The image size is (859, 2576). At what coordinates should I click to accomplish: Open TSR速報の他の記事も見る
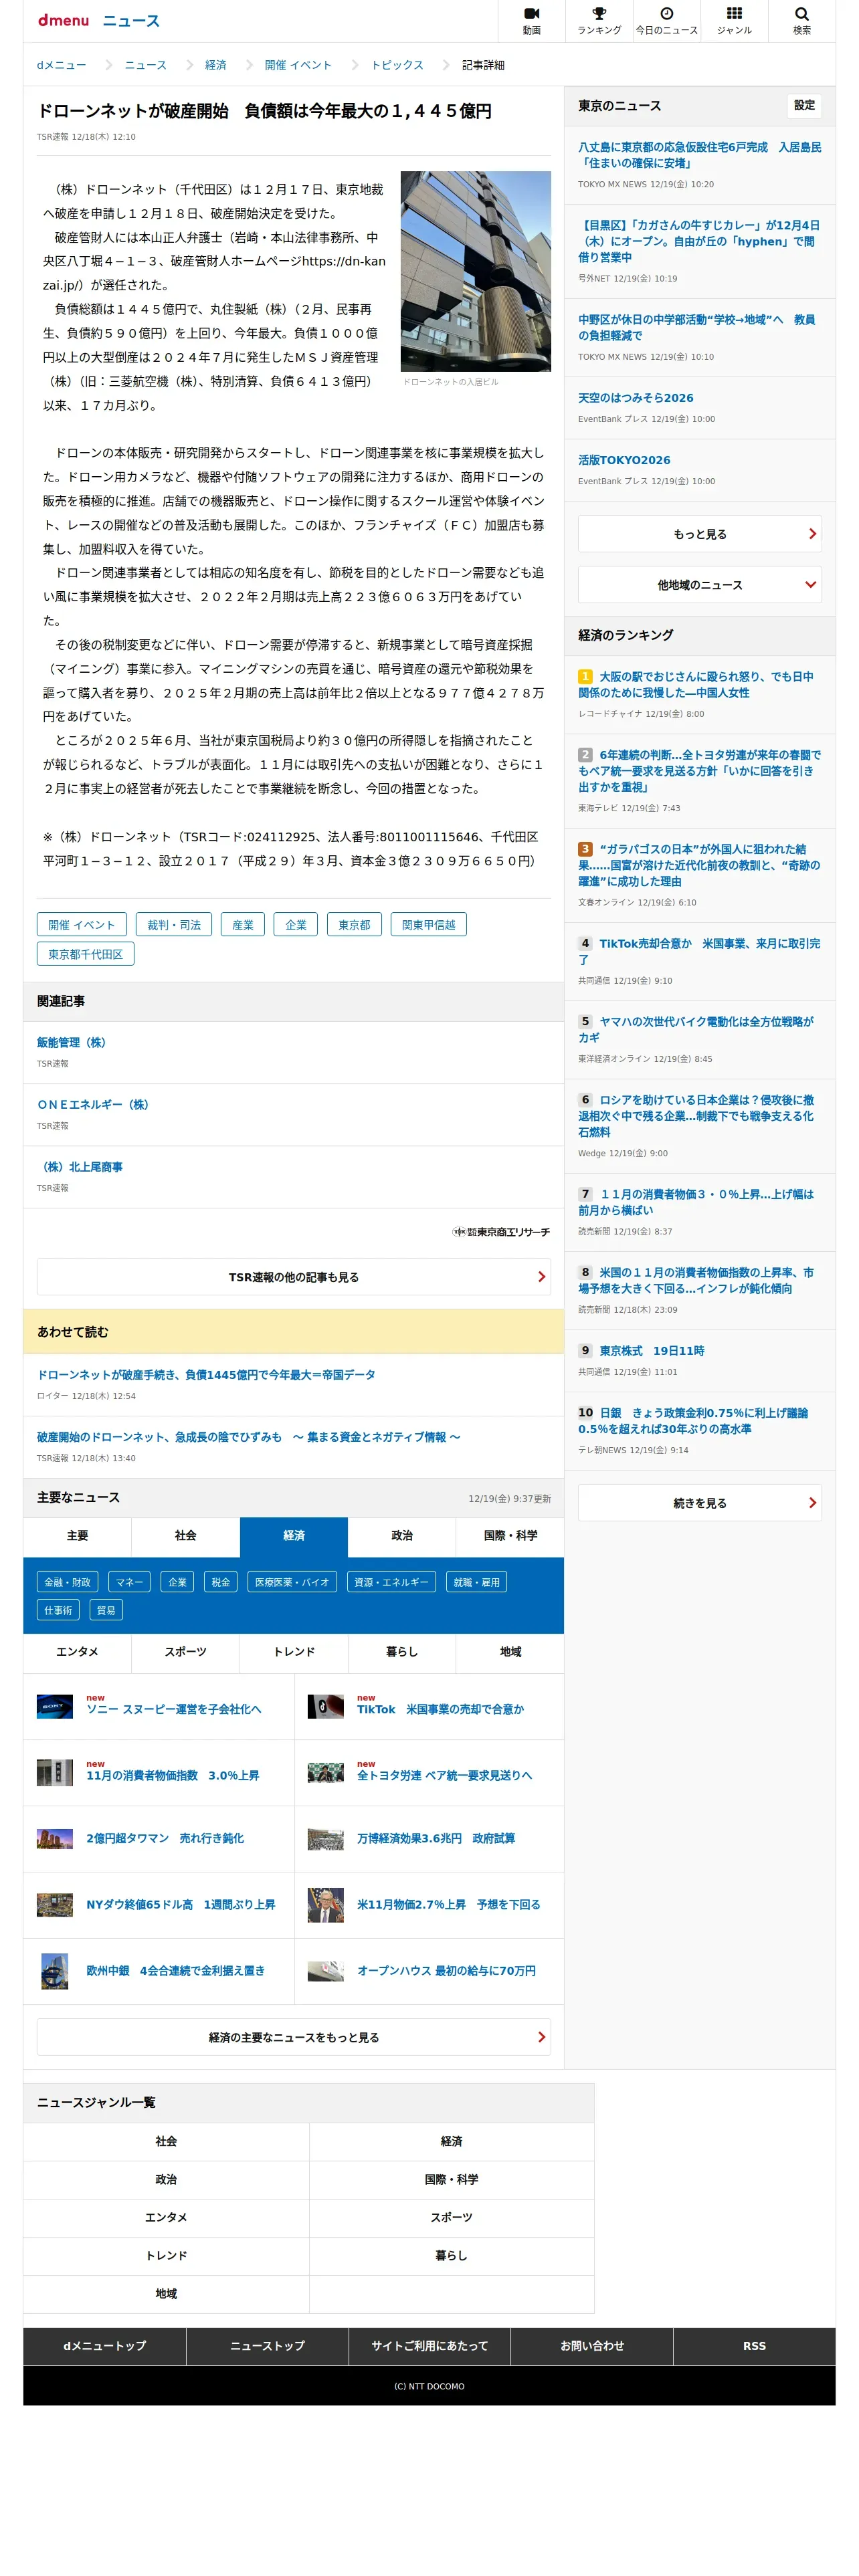[x=294, y=1277]
